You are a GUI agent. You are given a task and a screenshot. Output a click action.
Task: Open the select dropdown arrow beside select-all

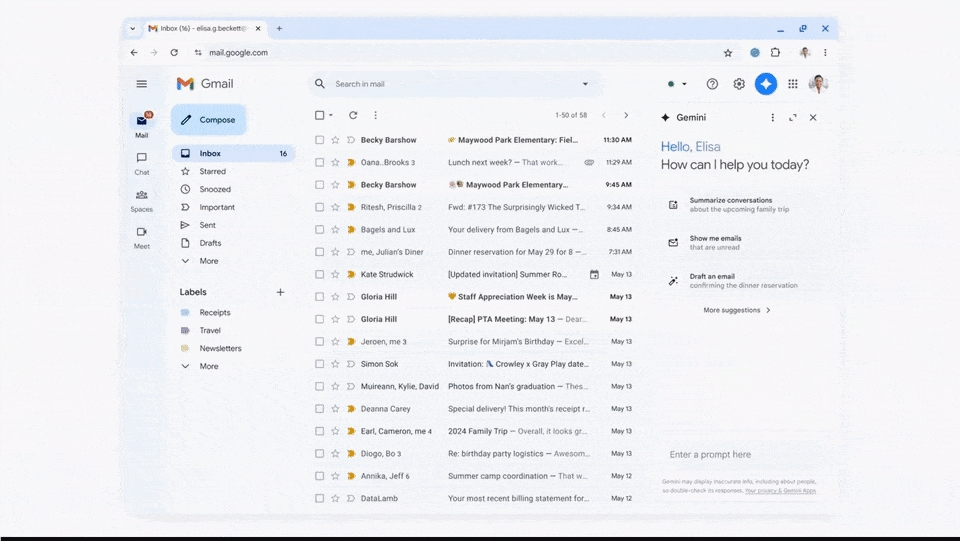click(331, 115)
